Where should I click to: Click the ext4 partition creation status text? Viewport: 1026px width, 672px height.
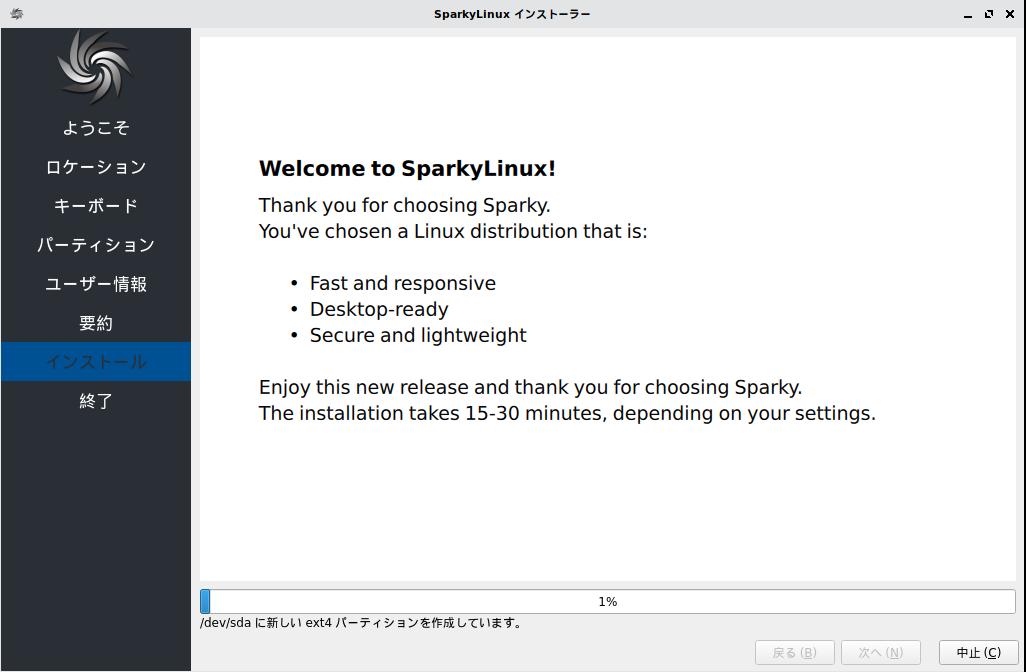pyautogui.click(x=362, y=623)
